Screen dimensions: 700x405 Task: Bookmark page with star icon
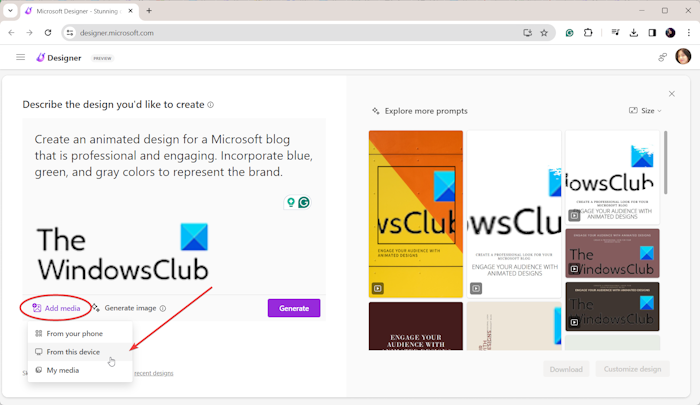544,33
